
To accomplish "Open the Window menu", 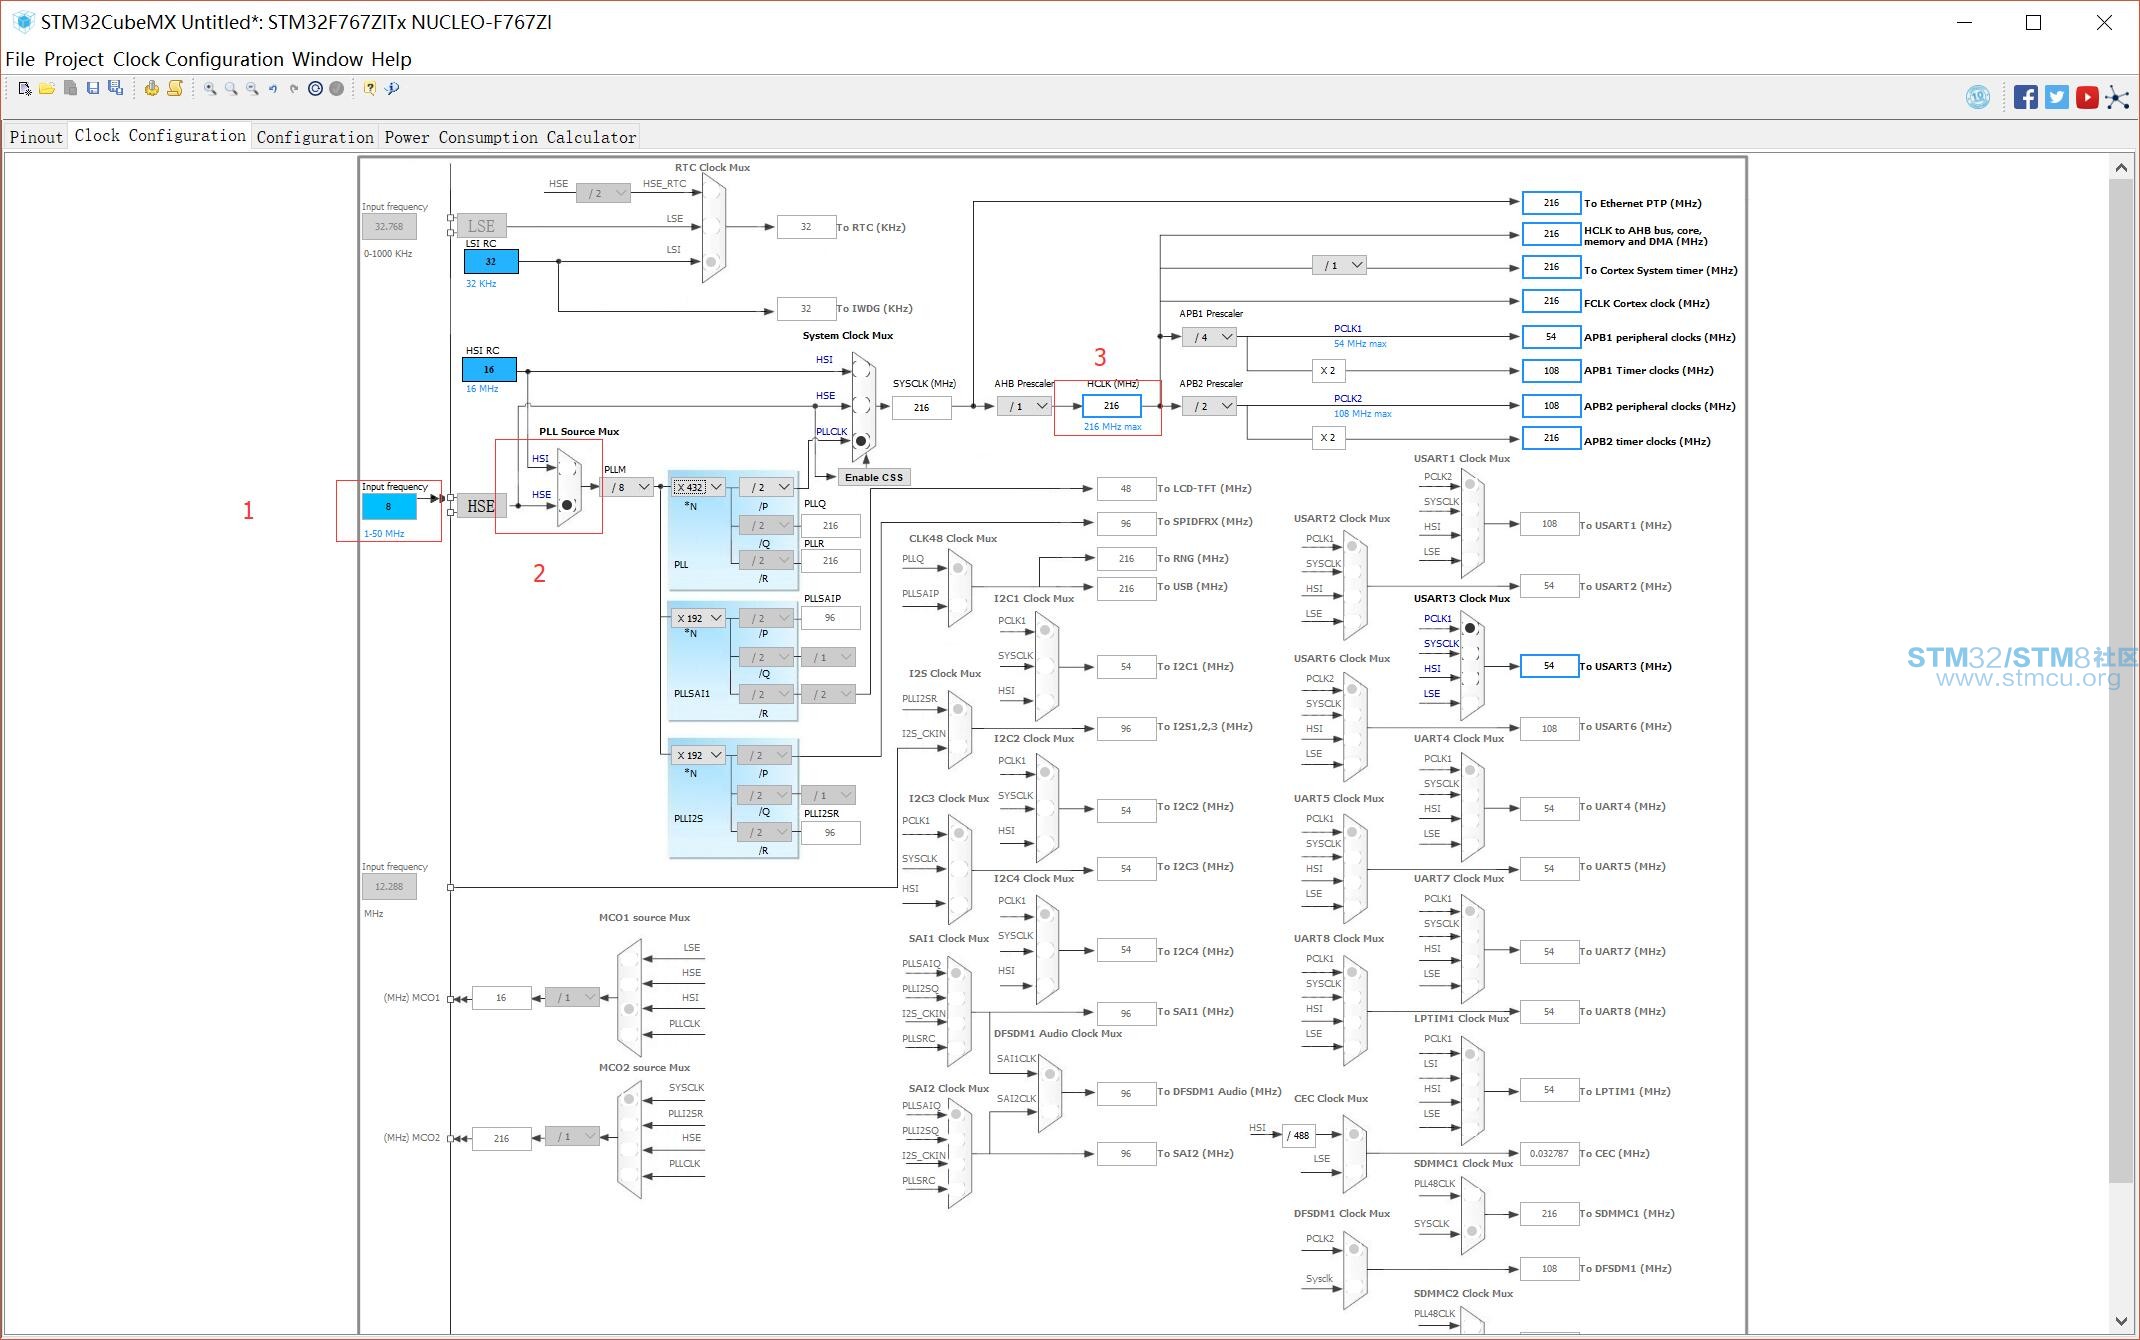I will coord(327,59).
